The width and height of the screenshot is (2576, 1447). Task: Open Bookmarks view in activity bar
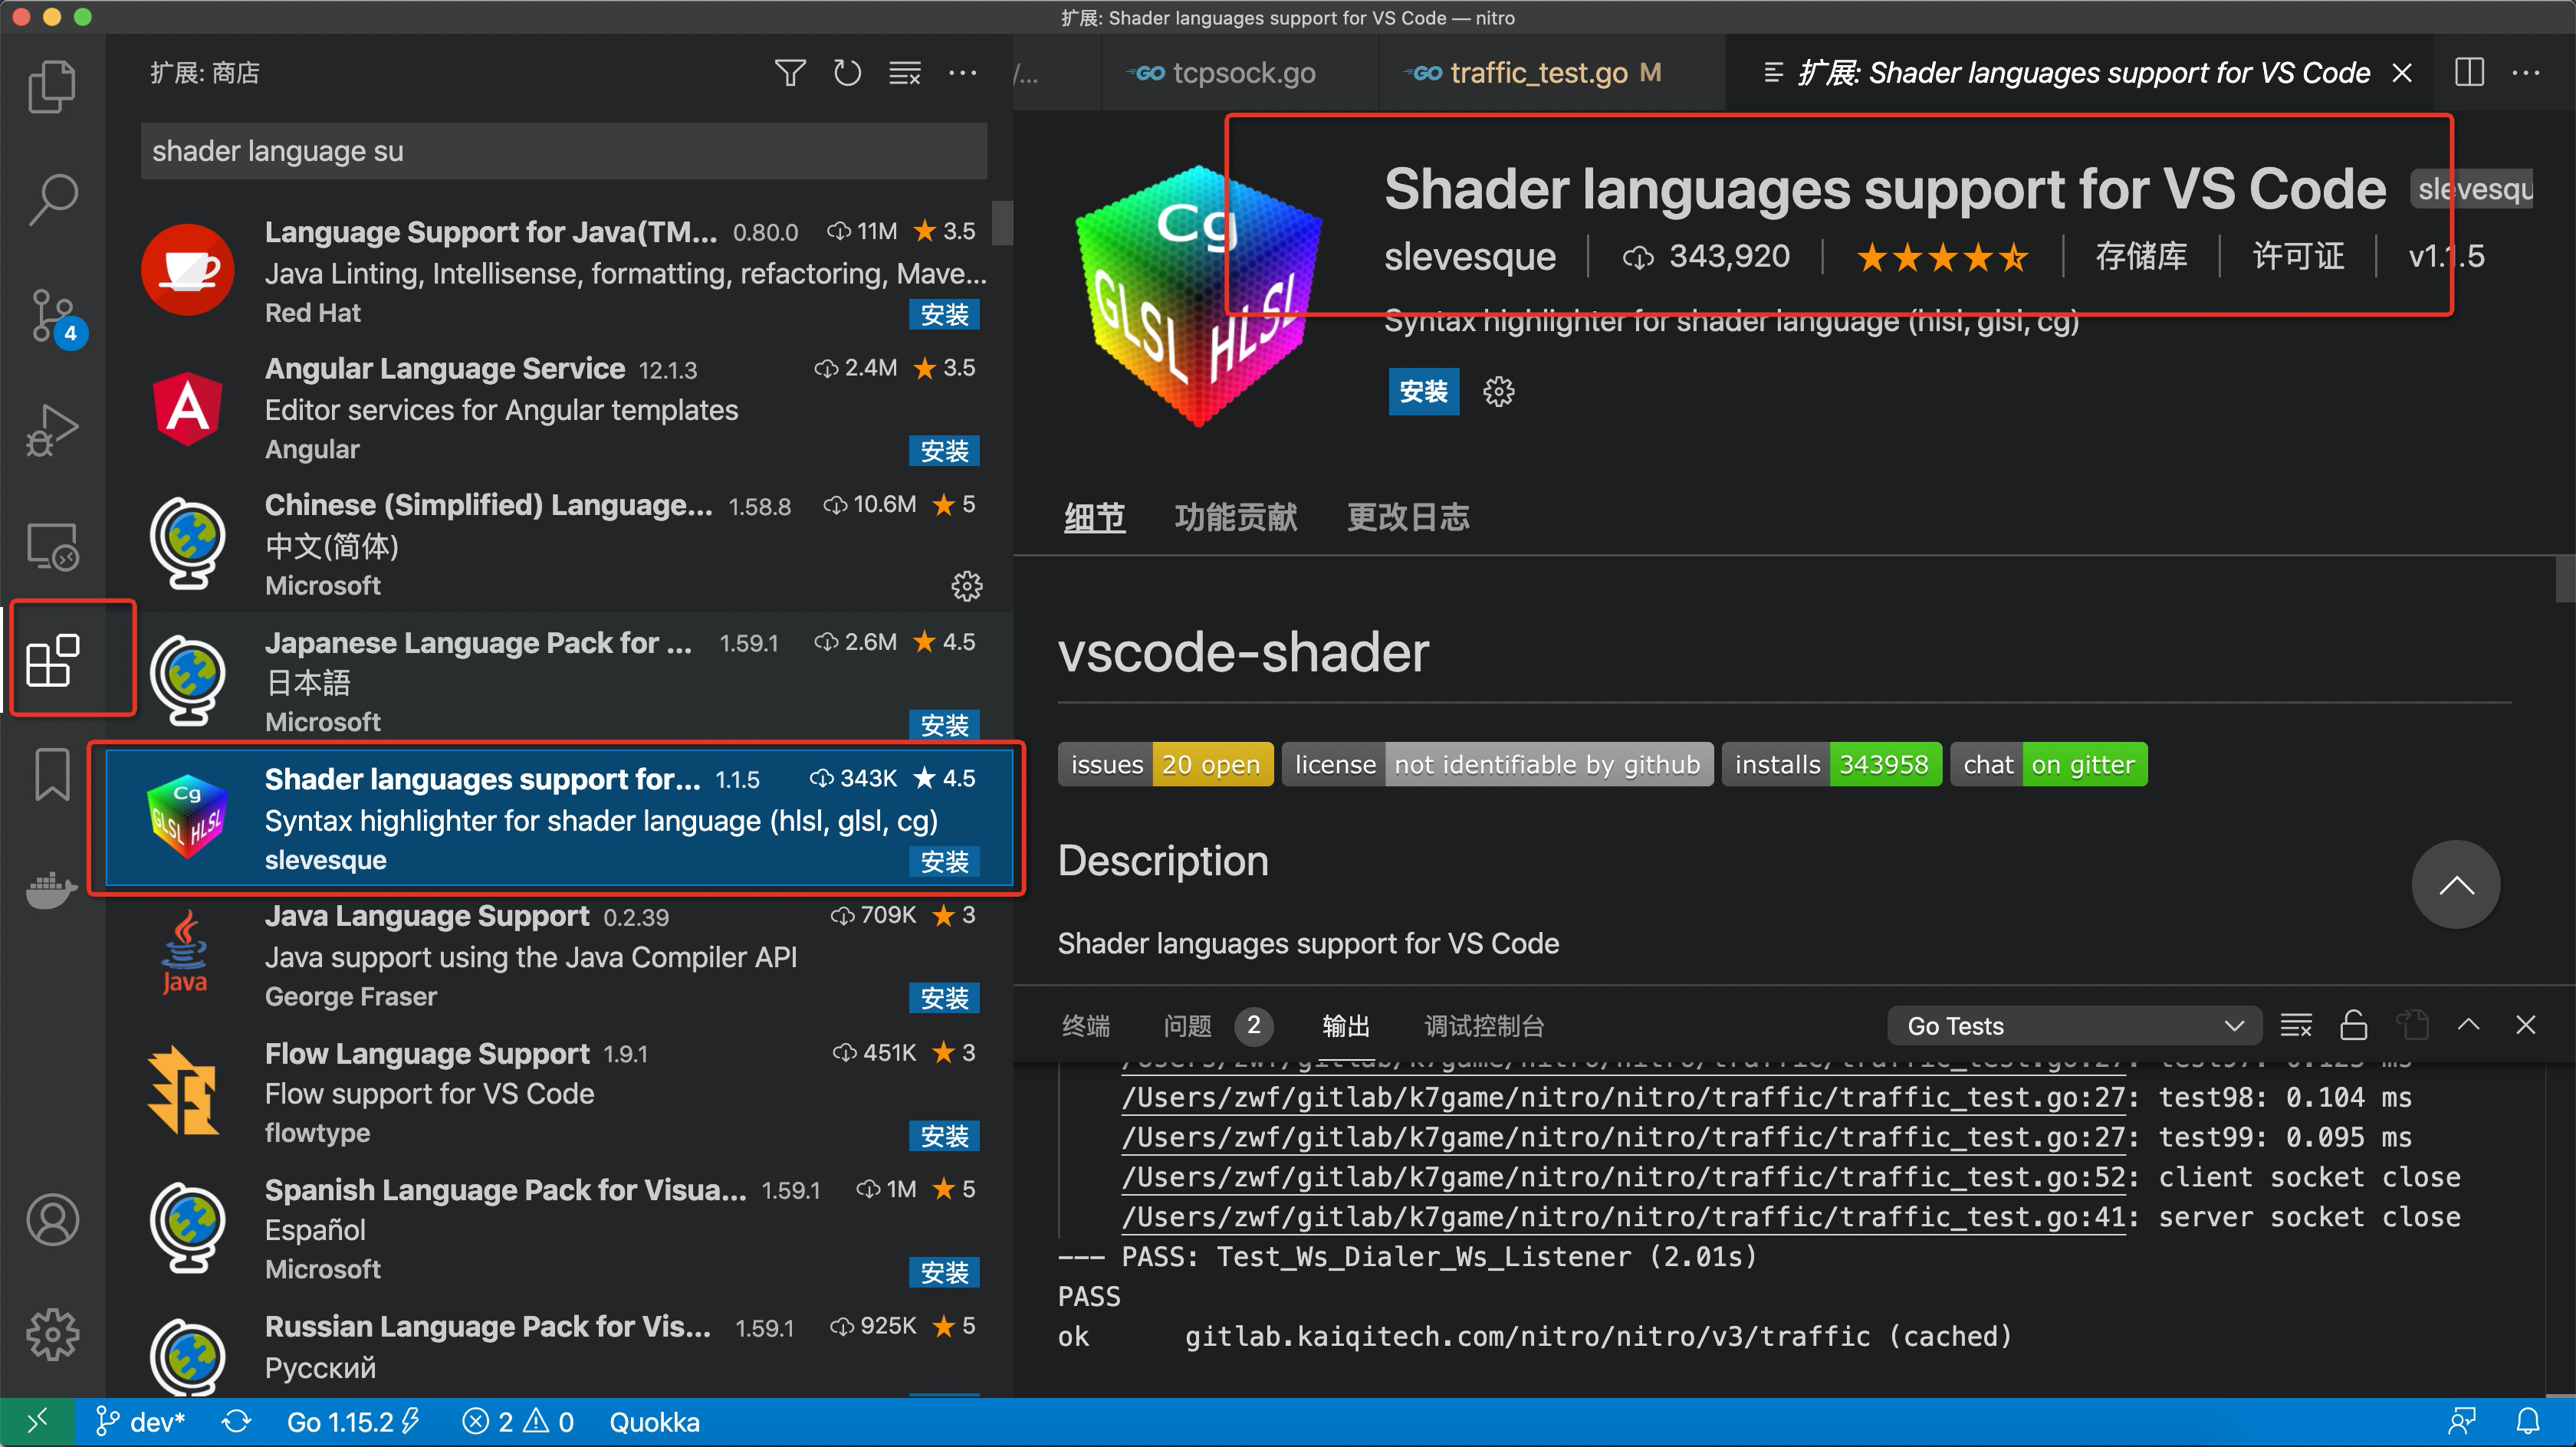coord(52,774)
